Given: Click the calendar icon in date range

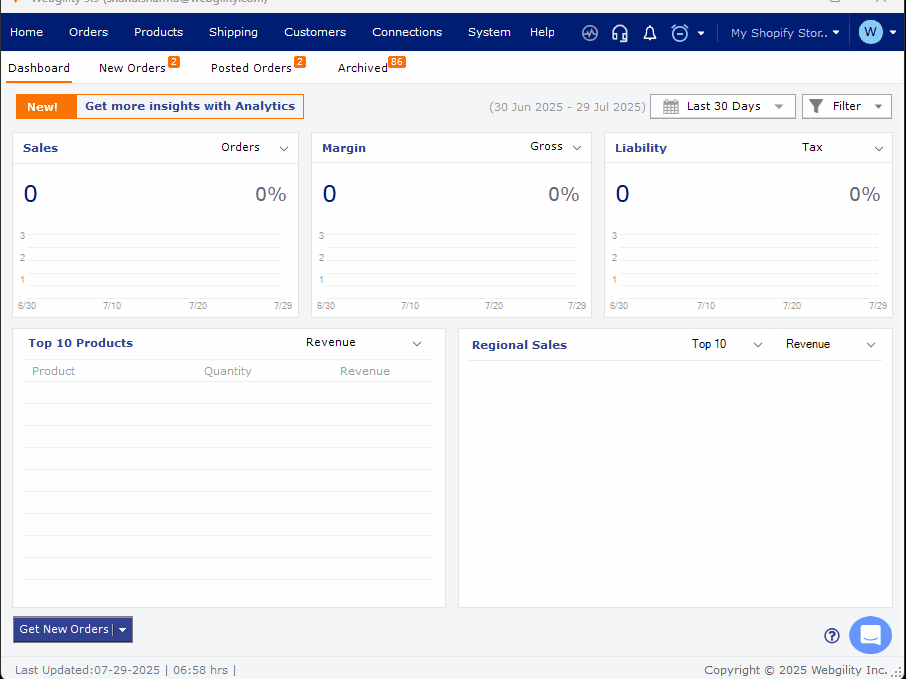Looking at the screenshot, I should click(x=671, y=107).
